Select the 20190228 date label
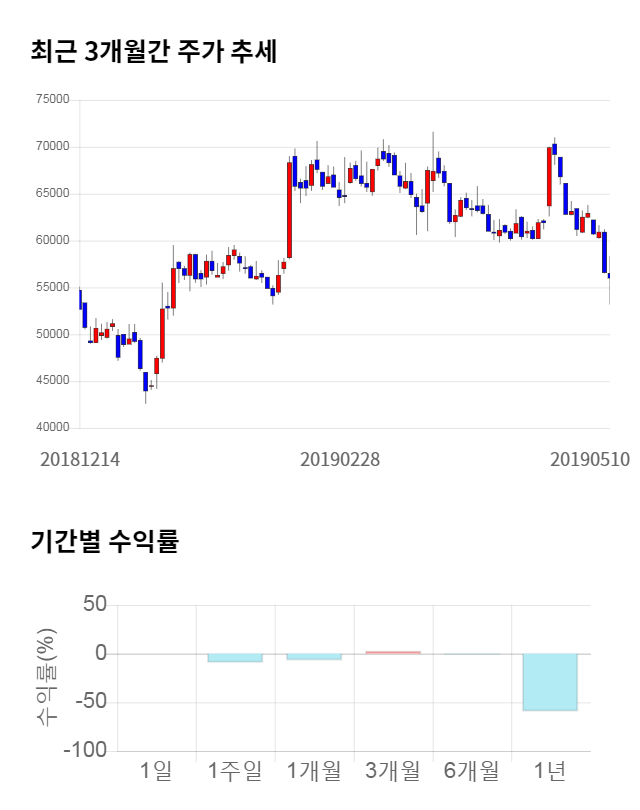Image resolution: width=640 pixels, height=810 pixels. coord(340,460)
